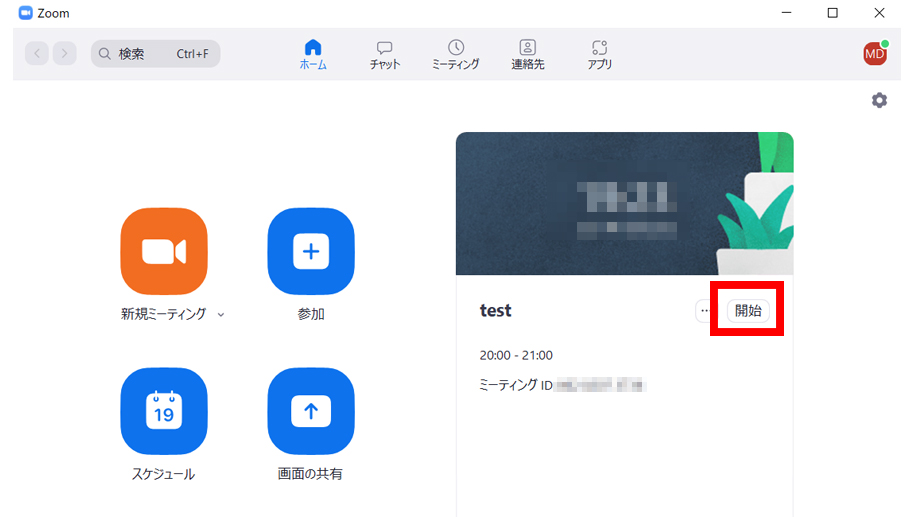Open the three-dot menu for test meeting

pyautogui.click(x=704, y=310)
